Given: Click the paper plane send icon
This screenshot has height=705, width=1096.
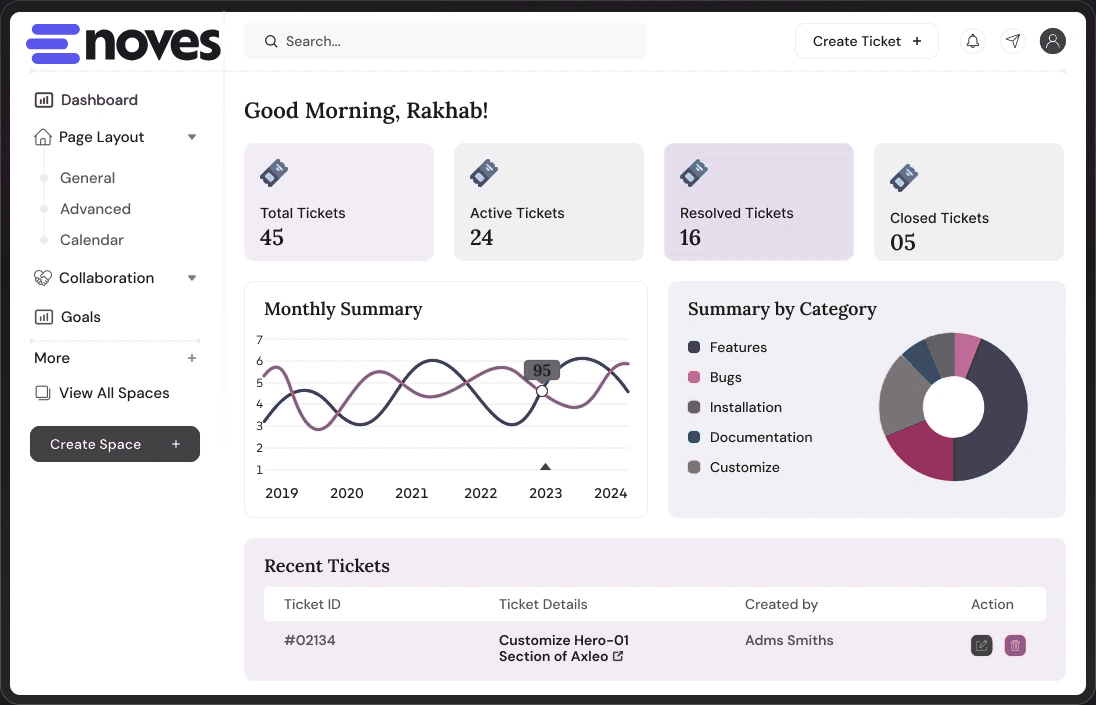Looking at the screenshot, I should click(1013, 41).
